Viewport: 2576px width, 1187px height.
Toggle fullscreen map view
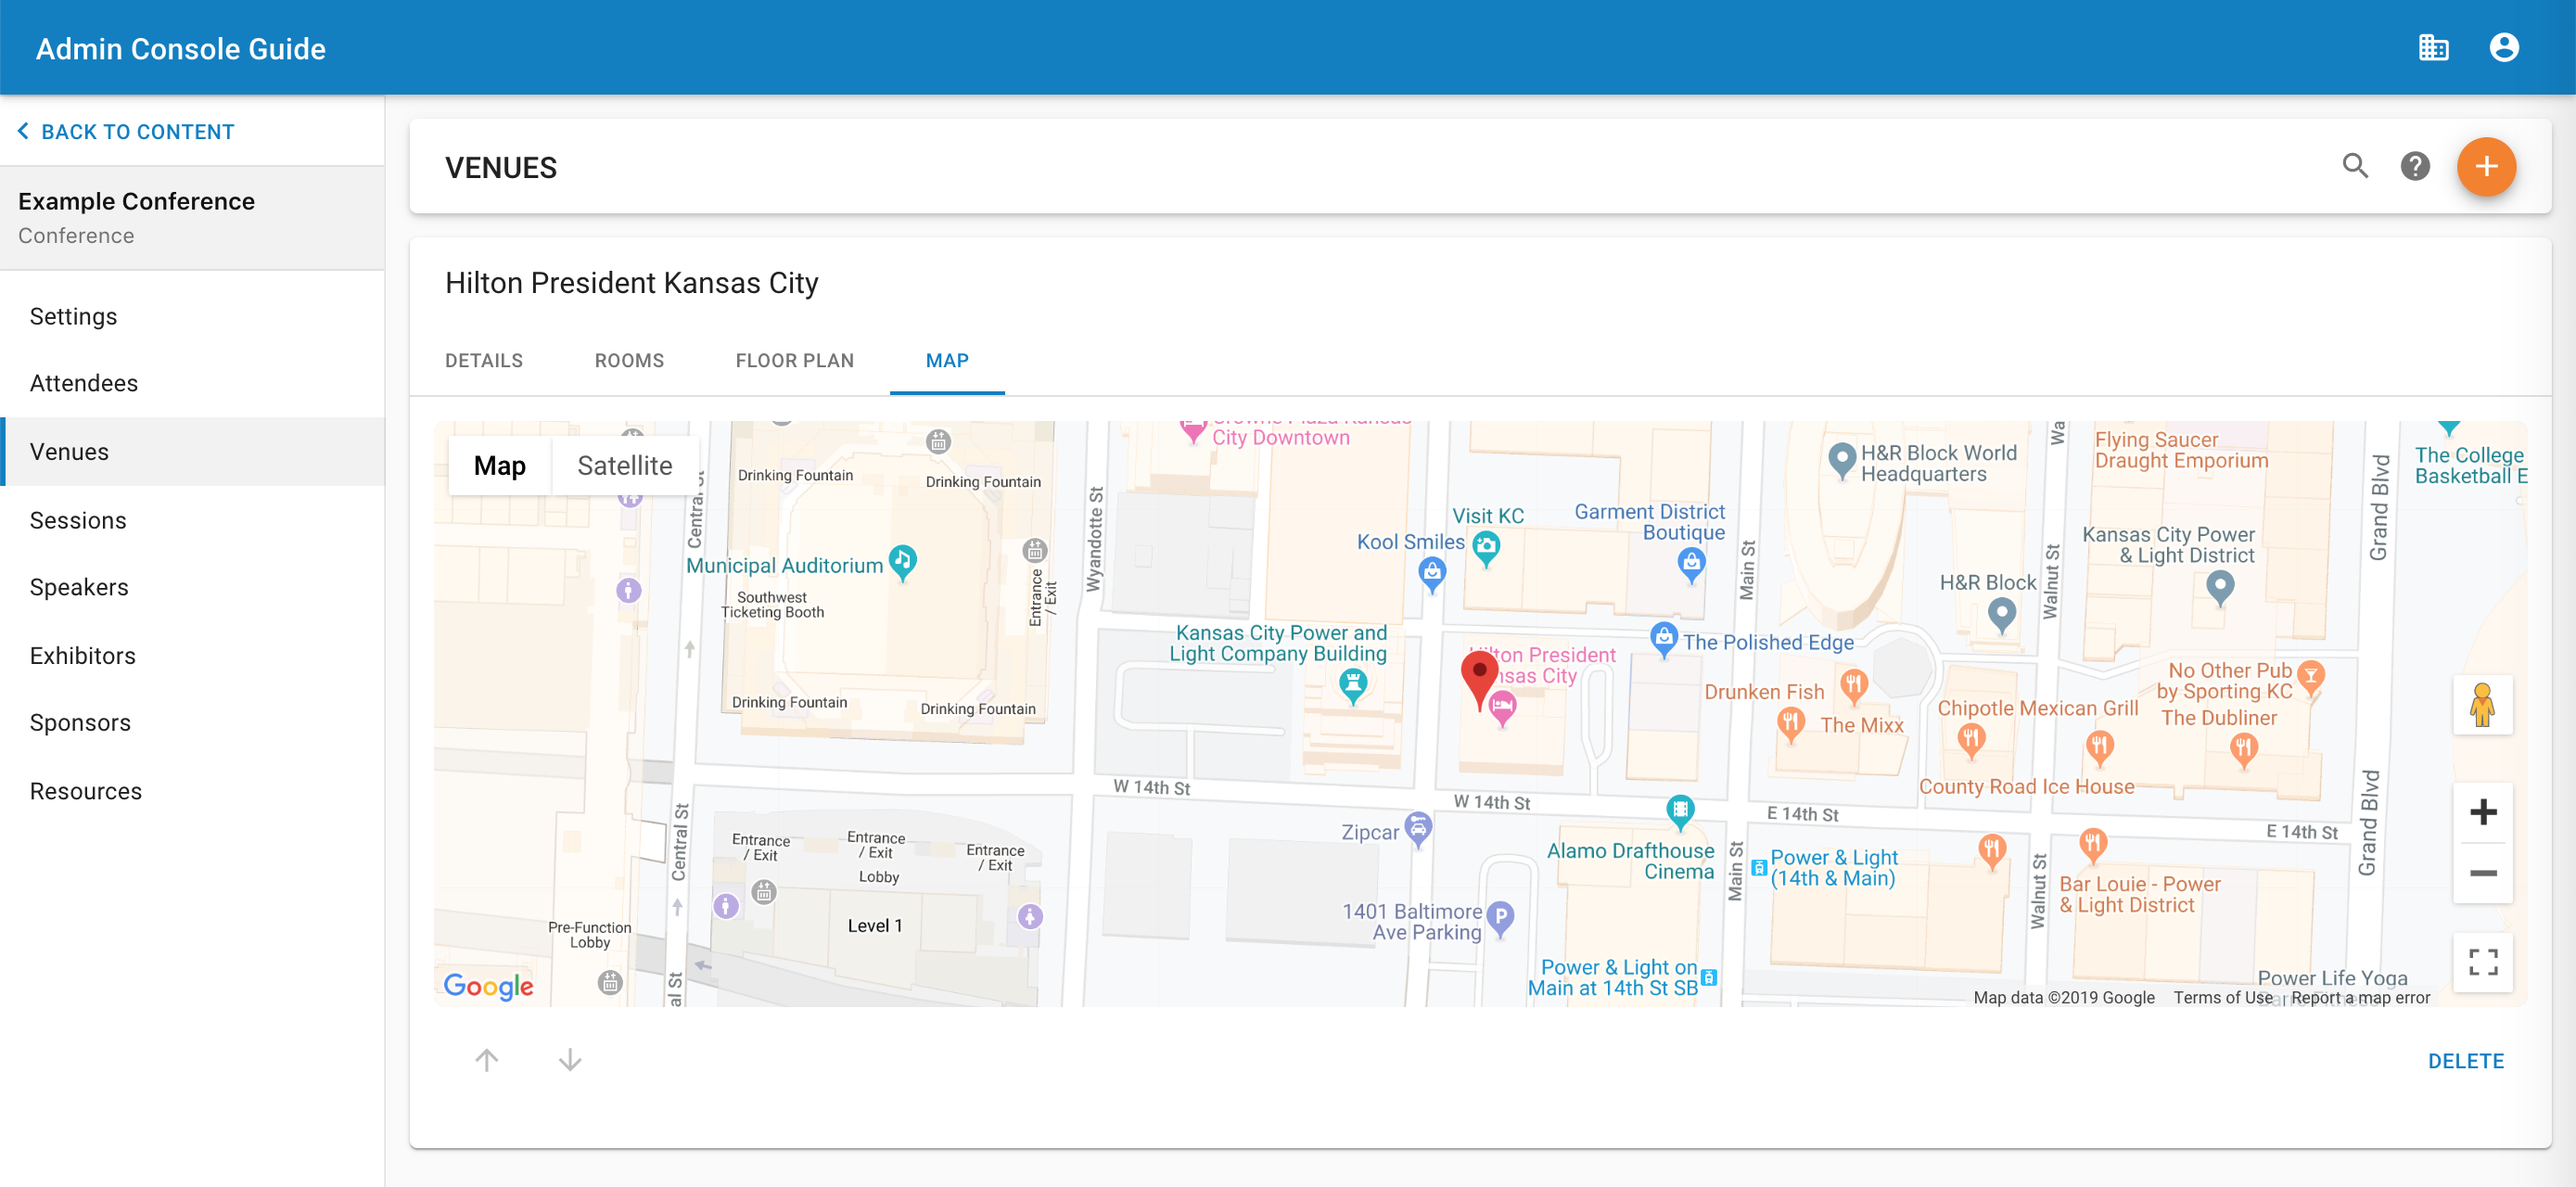point(2482,961)
